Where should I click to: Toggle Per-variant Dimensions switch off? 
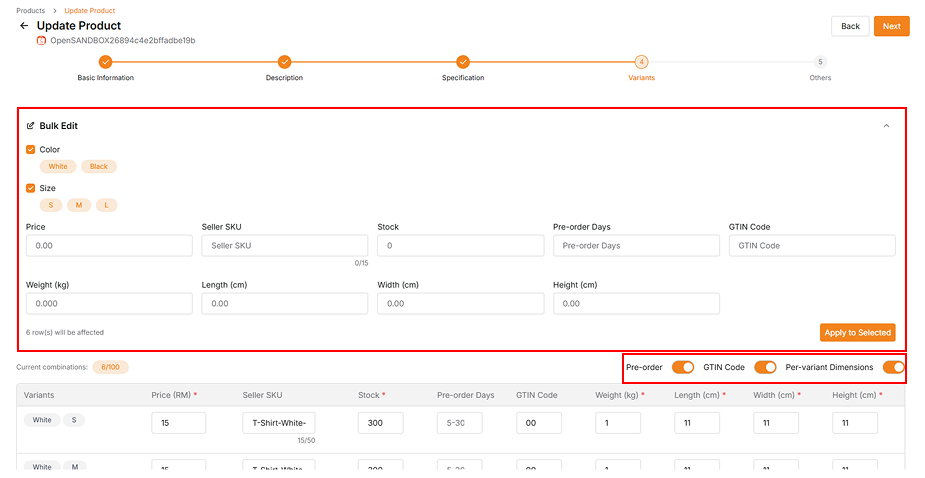click(x=893, y=367)
